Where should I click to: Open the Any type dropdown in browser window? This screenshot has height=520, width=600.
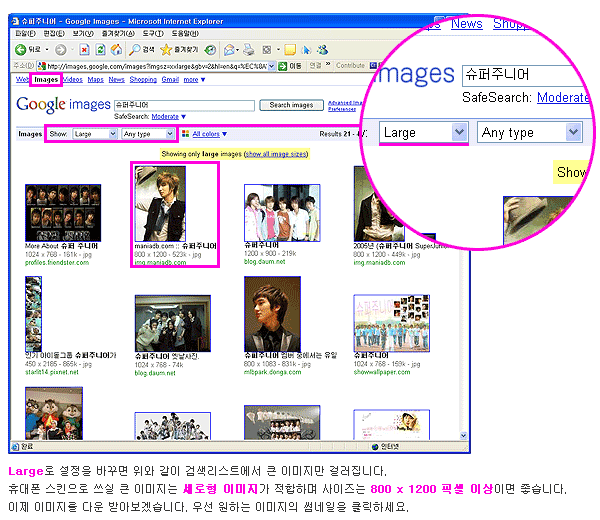click(x=148, y=133)
